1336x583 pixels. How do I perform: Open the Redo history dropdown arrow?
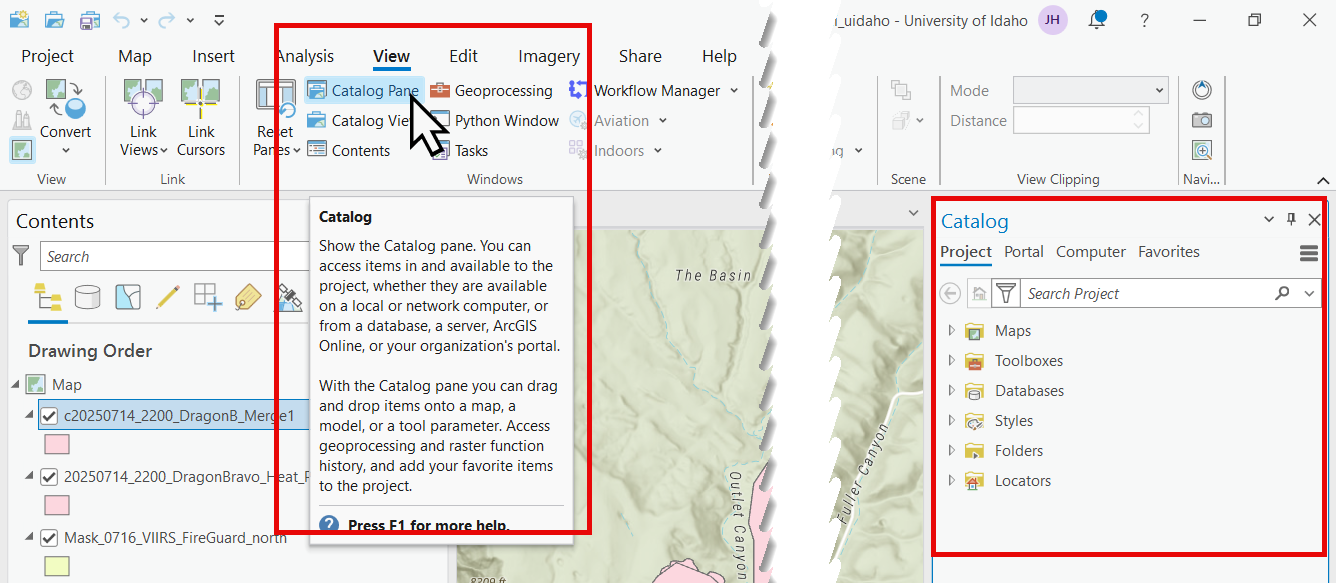point(189,21)
